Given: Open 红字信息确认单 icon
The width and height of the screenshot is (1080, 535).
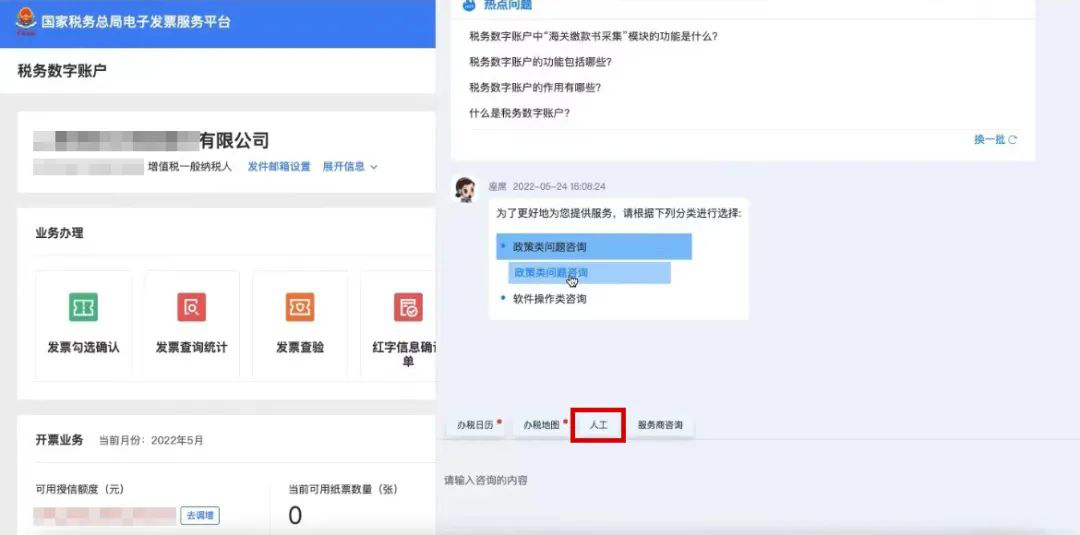Looking at the screenshot, I should (x=408, y=307).
